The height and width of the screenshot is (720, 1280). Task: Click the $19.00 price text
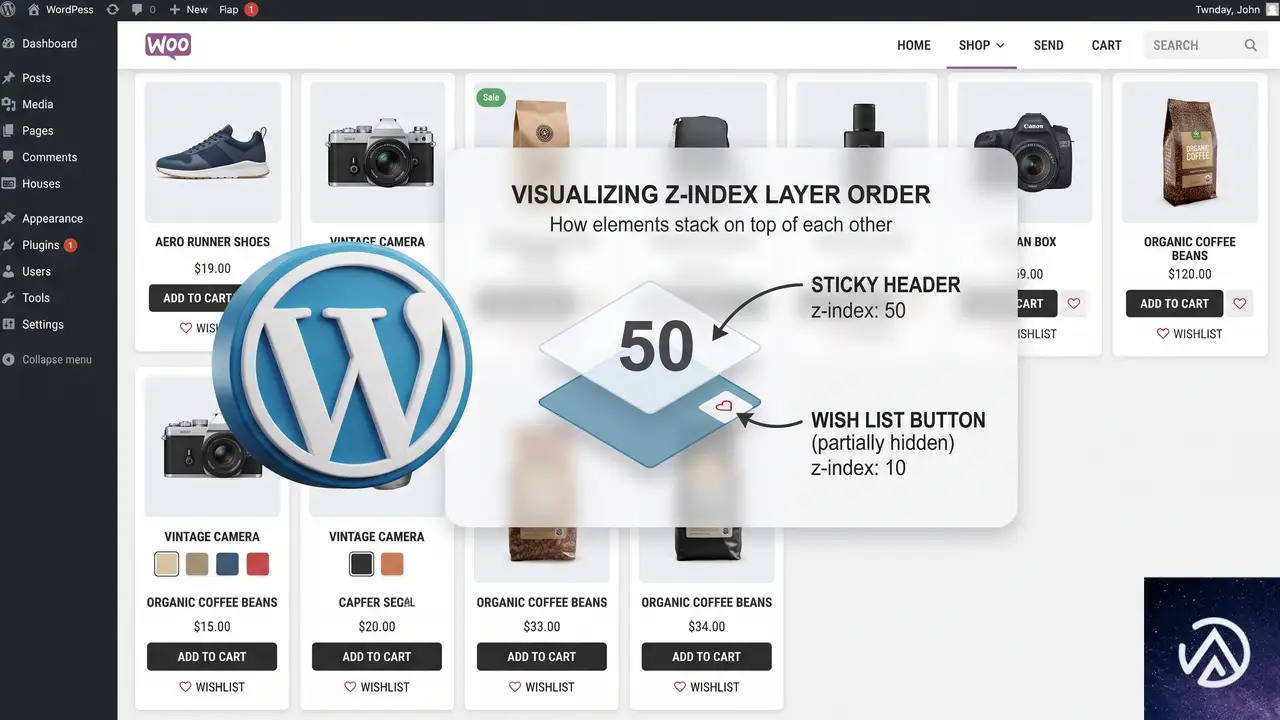(212, 269)
